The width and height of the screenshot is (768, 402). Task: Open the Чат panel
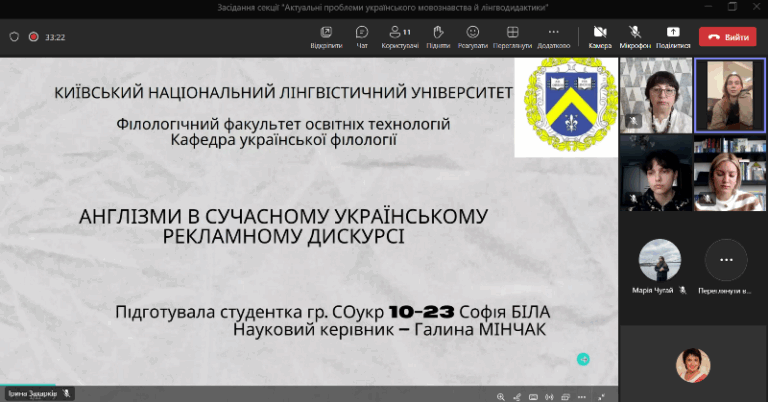[362, 37]
